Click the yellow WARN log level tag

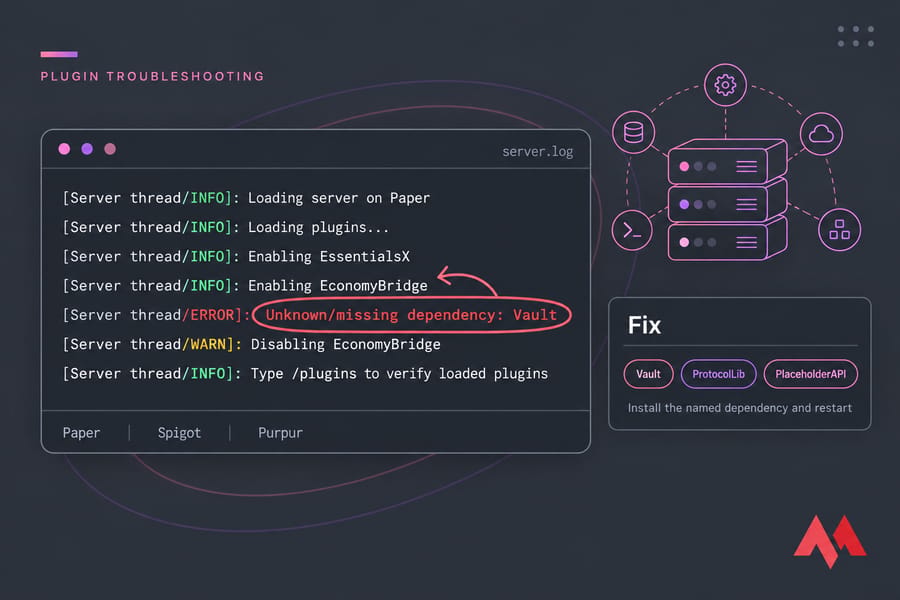[x=208, y=344]
